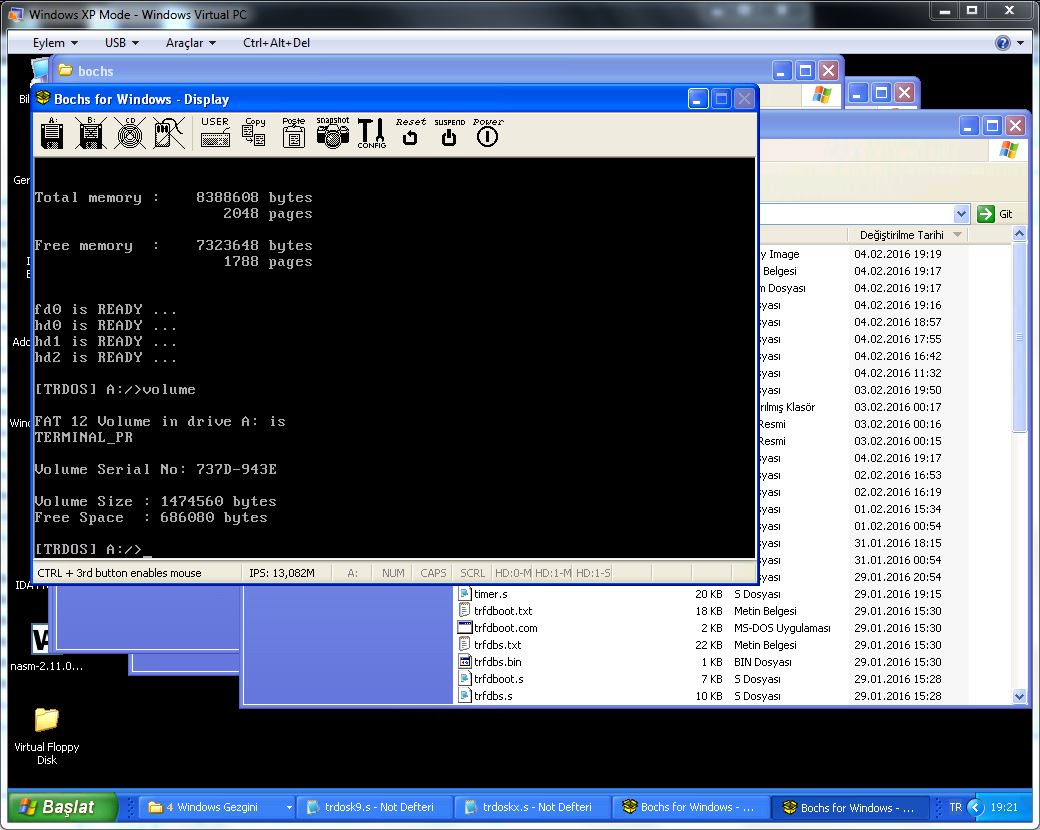Expand Windows Gezgini taskbar group arrow
This screenshot has width=1040, height=830.
coord(289,807)
